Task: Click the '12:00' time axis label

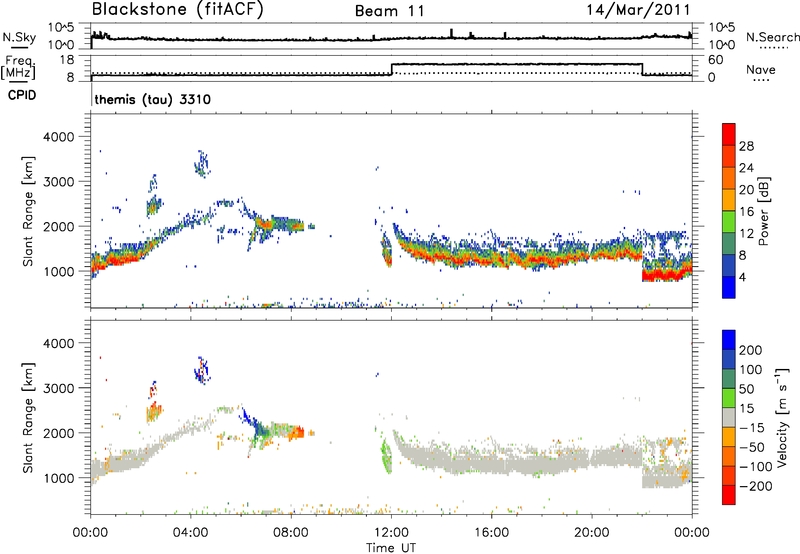Action: coord(391,533)
